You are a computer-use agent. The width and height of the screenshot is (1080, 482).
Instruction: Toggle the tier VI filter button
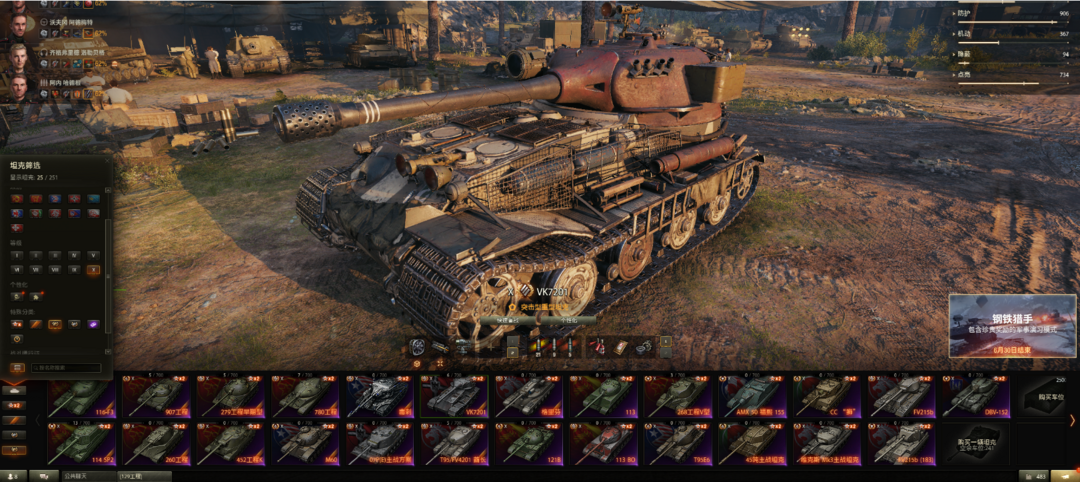coord(17,270)
